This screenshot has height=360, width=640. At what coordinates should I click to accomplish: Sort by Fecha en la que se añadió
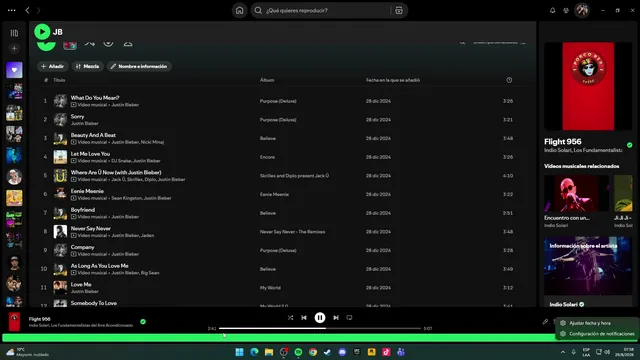click(393, 80)
